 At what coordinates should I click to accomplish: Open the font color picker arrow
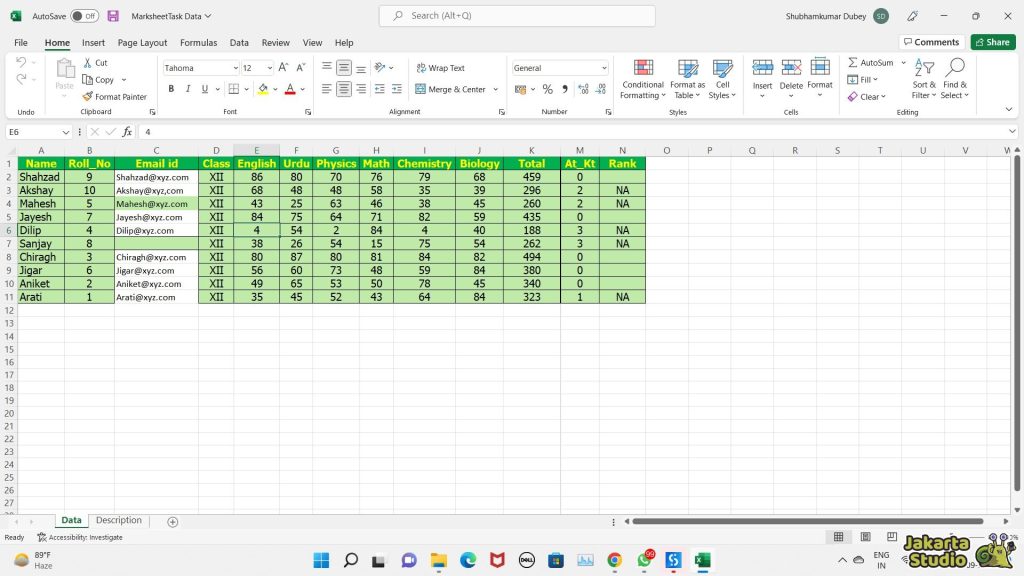[x=301, y=90]
